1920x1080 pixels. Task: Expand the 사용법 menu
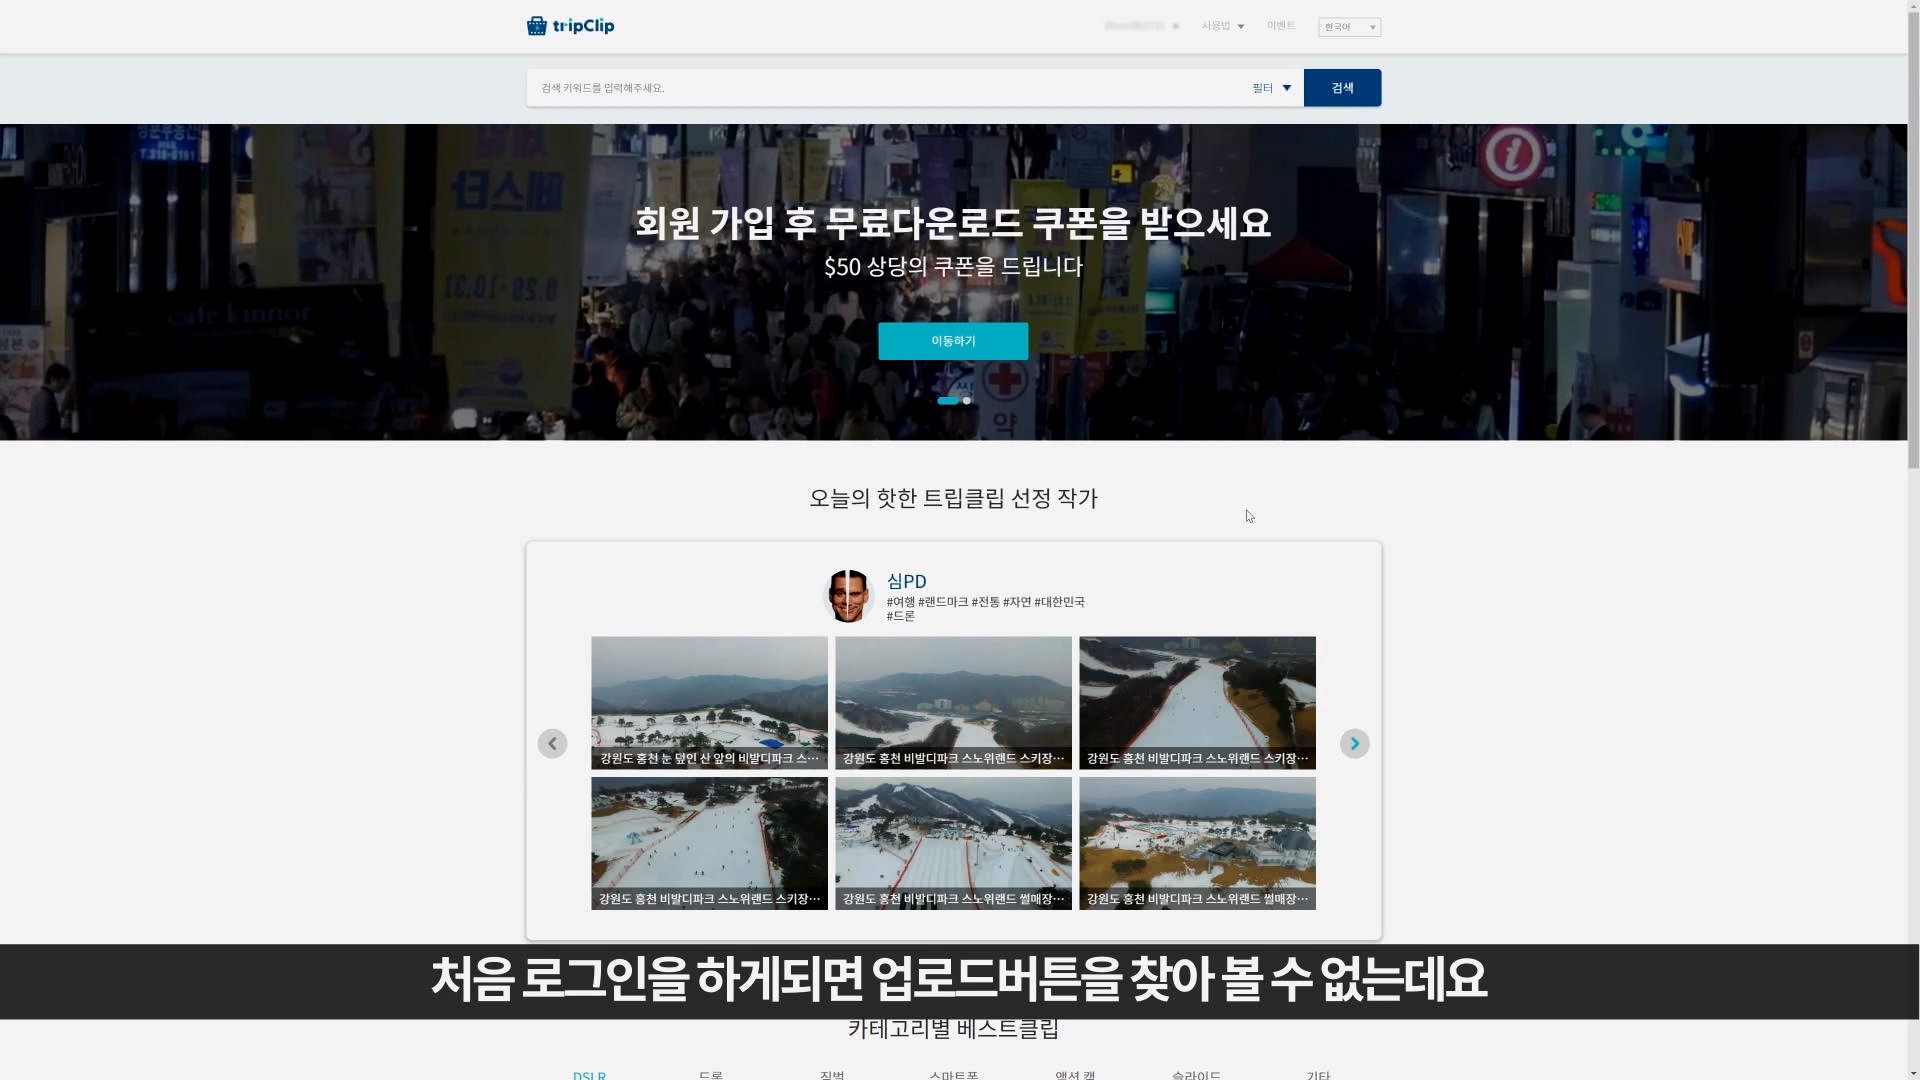pos(1222,26)
